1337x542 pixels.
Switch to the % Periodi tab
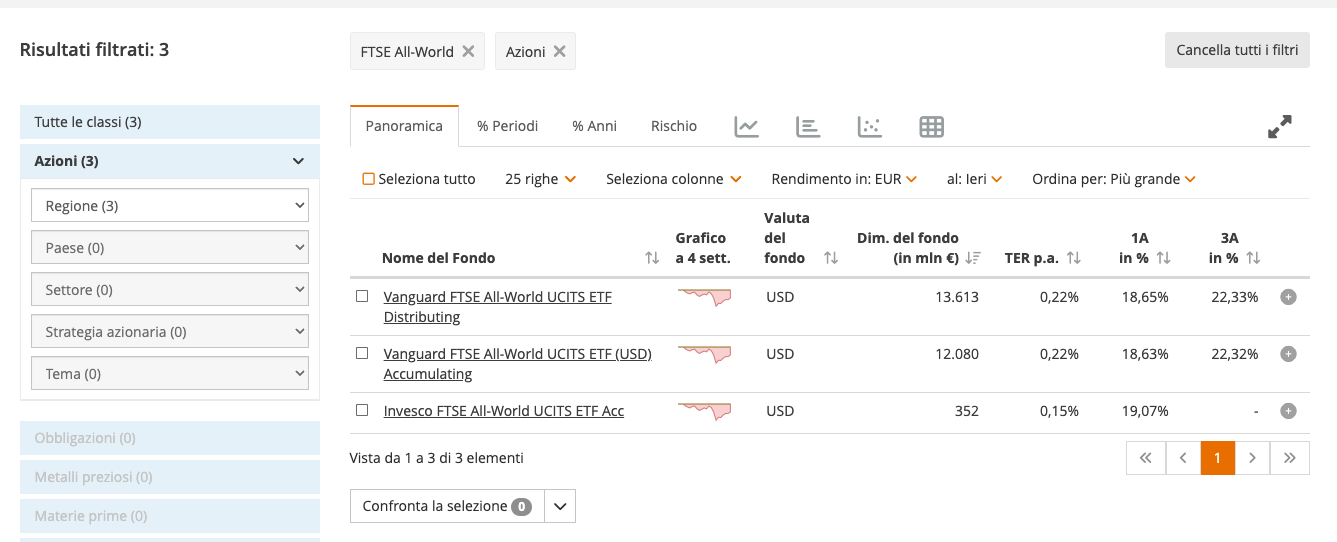tap(507, 126)
